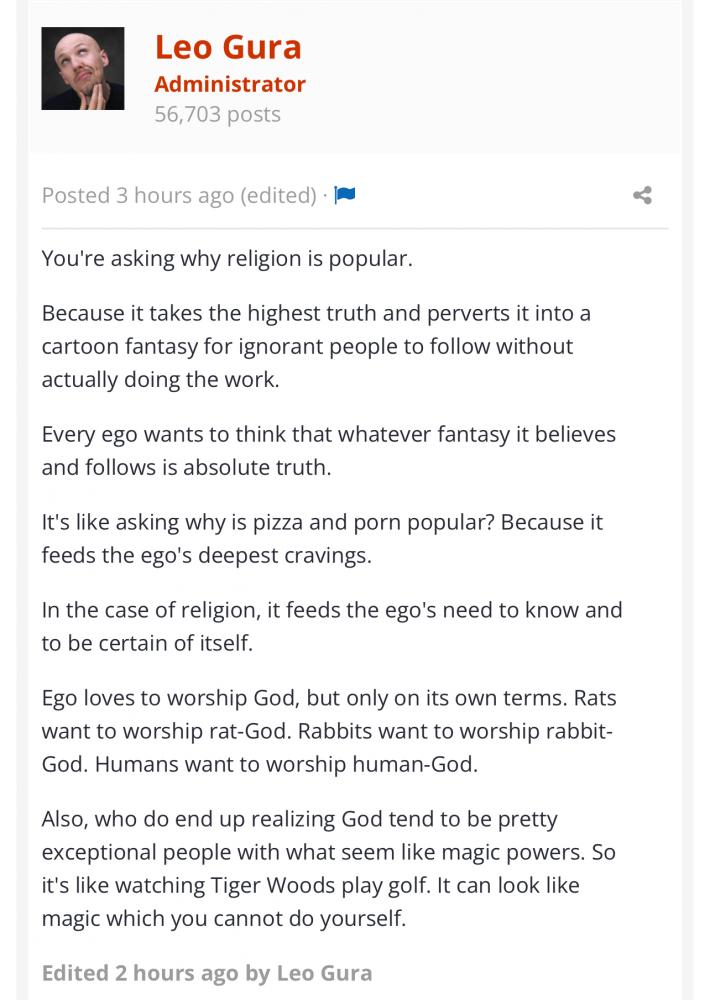This screenshot has height=1000, width=710.
Task: Click the 'Edited 2 hours ago' footer text
Action: click(140, 973)
